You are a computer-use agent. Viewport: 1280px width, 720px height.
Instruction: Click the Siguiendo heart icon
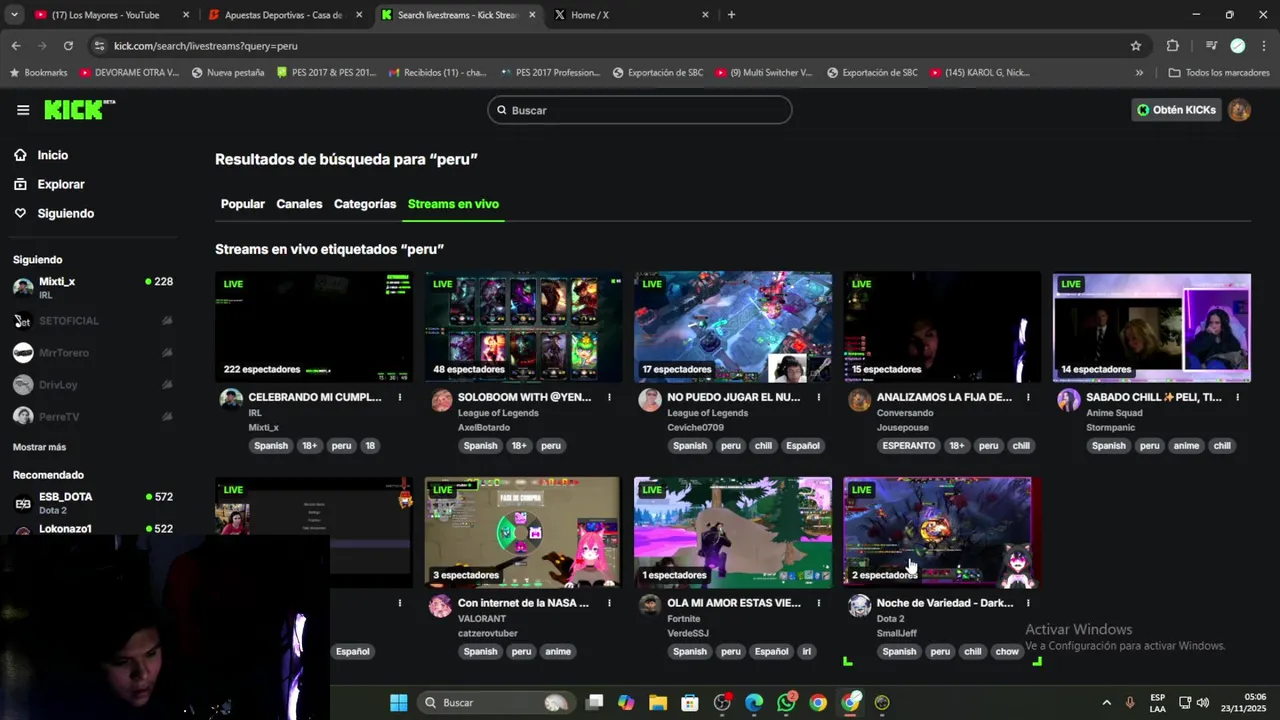pyautogui.click(x=20, y=213)
